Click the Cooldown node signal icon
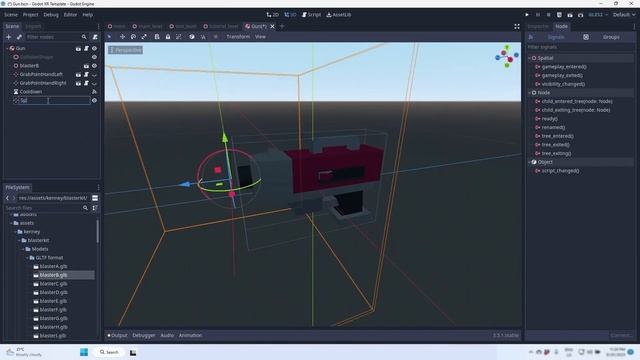 click(94, 92)
